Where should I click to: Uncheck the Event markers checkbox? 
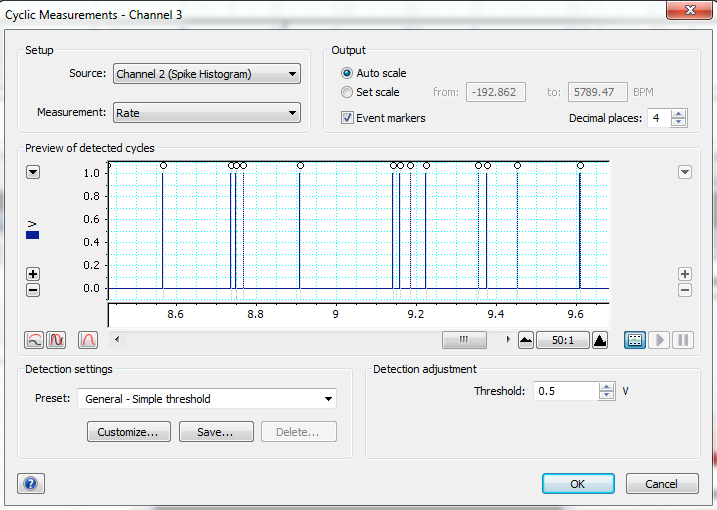click(348, 118)
